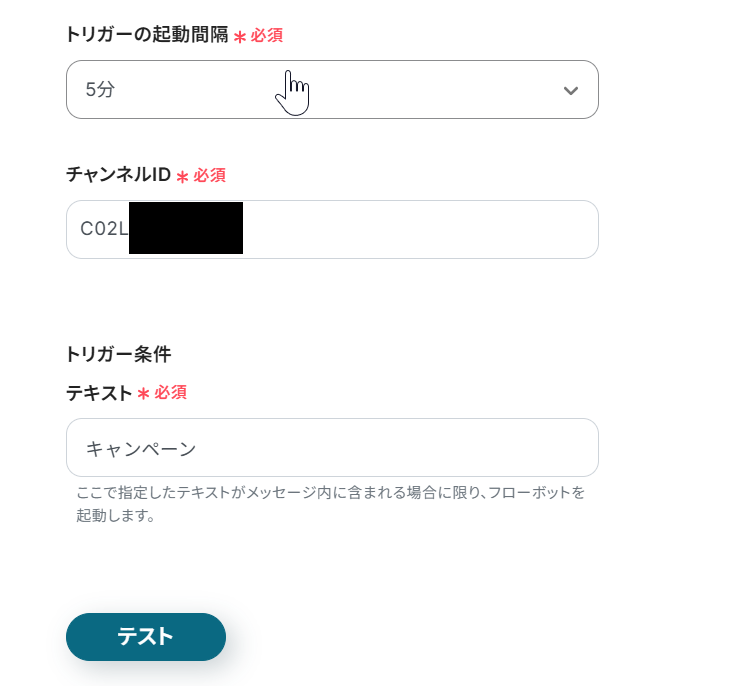Screen dimensions: 751x686
Task: Click the 必須 marker next to テキスト
Action: coord(171,393)
